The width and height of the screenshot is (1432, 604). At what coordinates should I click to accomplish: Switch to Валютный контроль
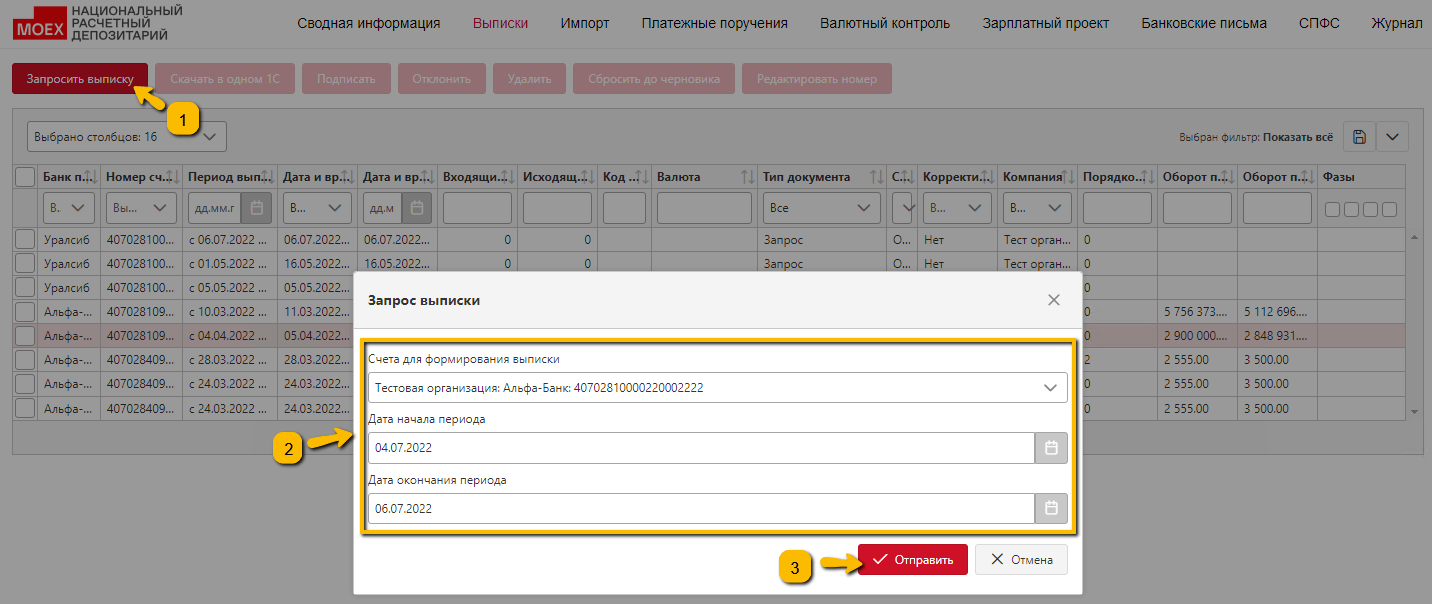(x=885, y=23)
